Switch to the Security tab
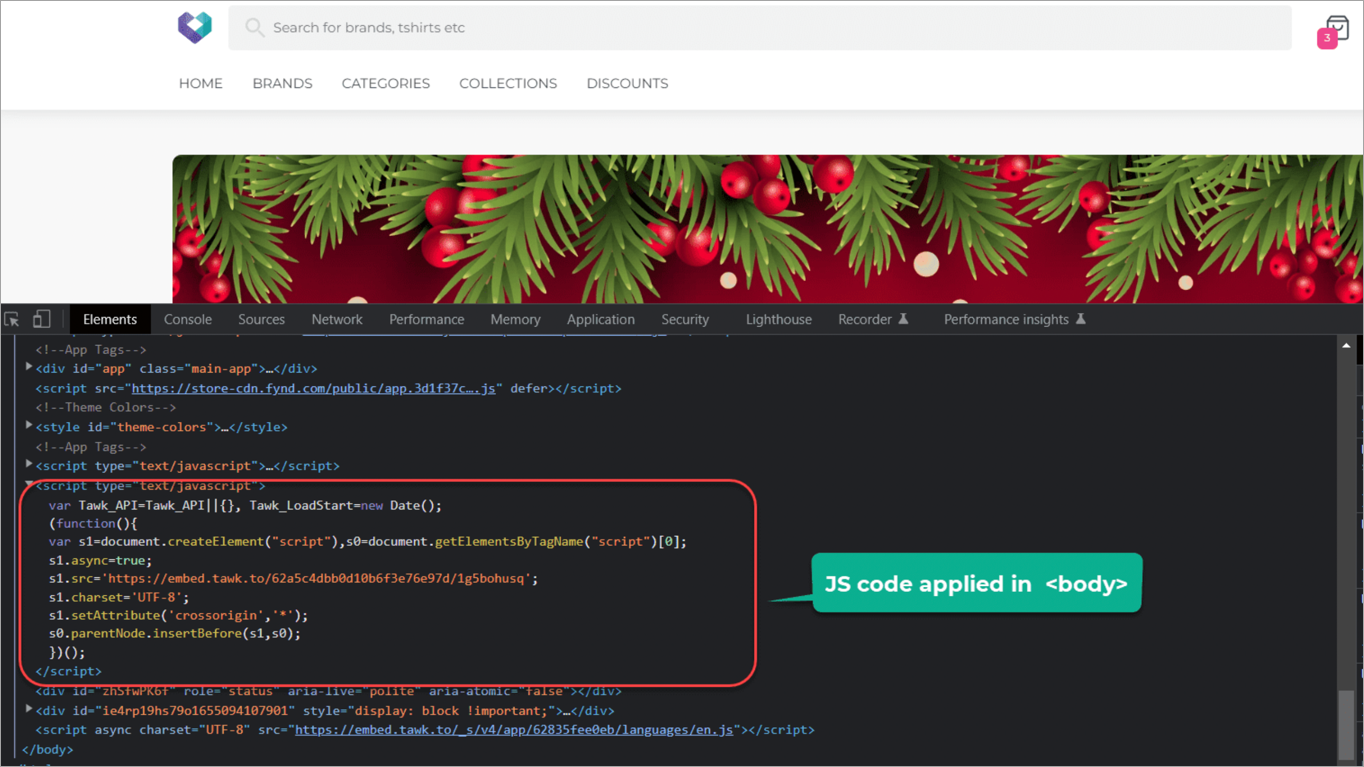Viewport: 1364px width, 767px height. point(685,319)
